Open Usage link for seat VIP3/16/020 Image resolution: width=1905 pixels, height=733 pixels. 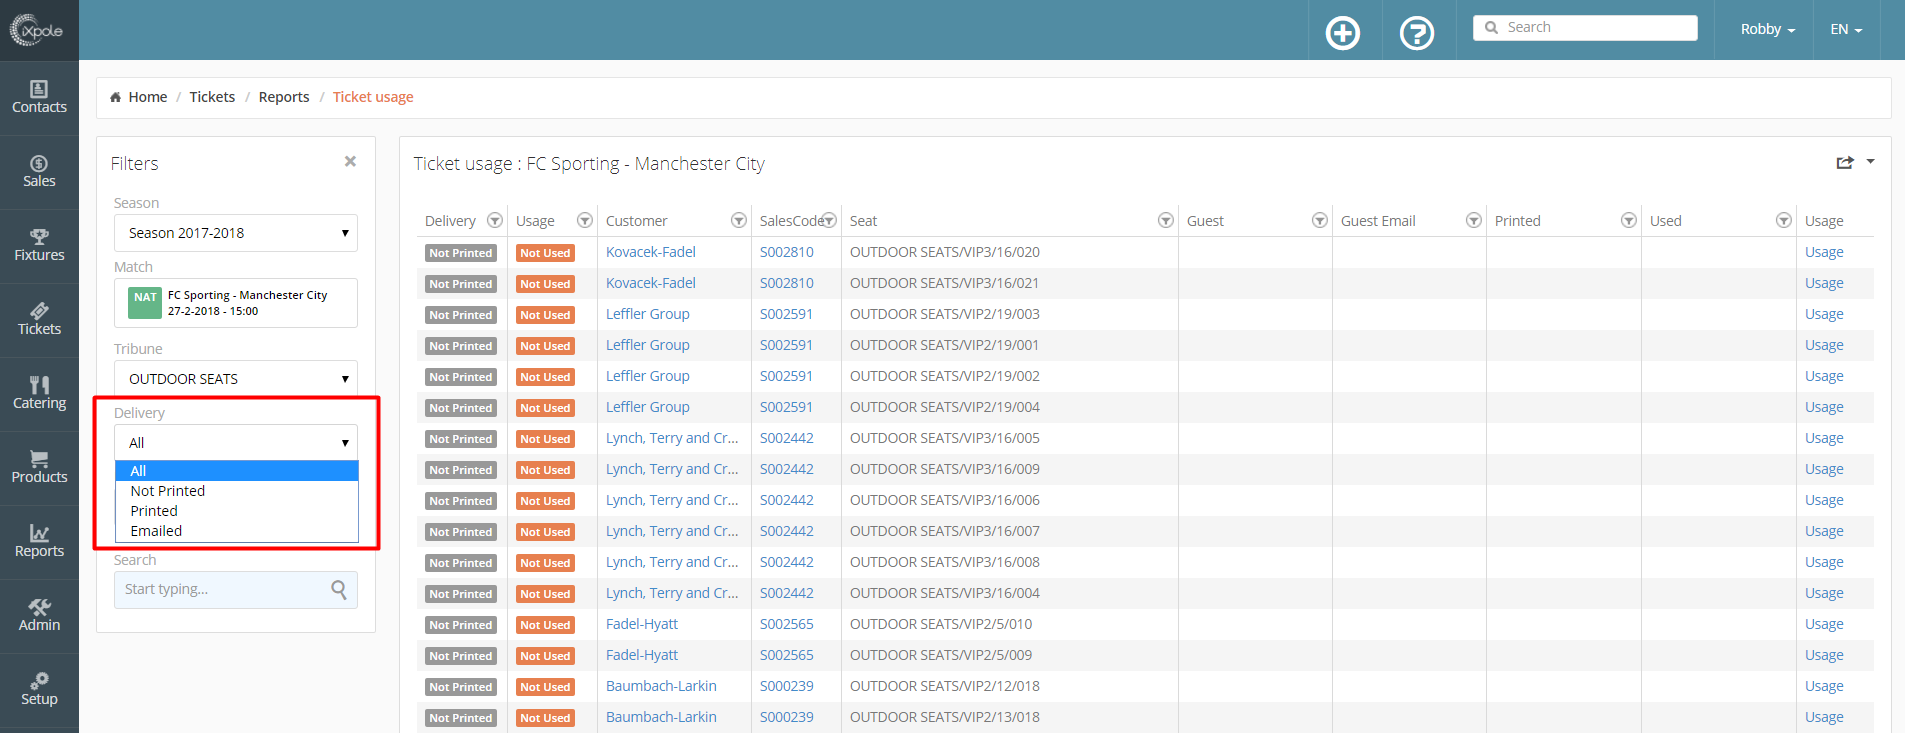(1824, 252)
